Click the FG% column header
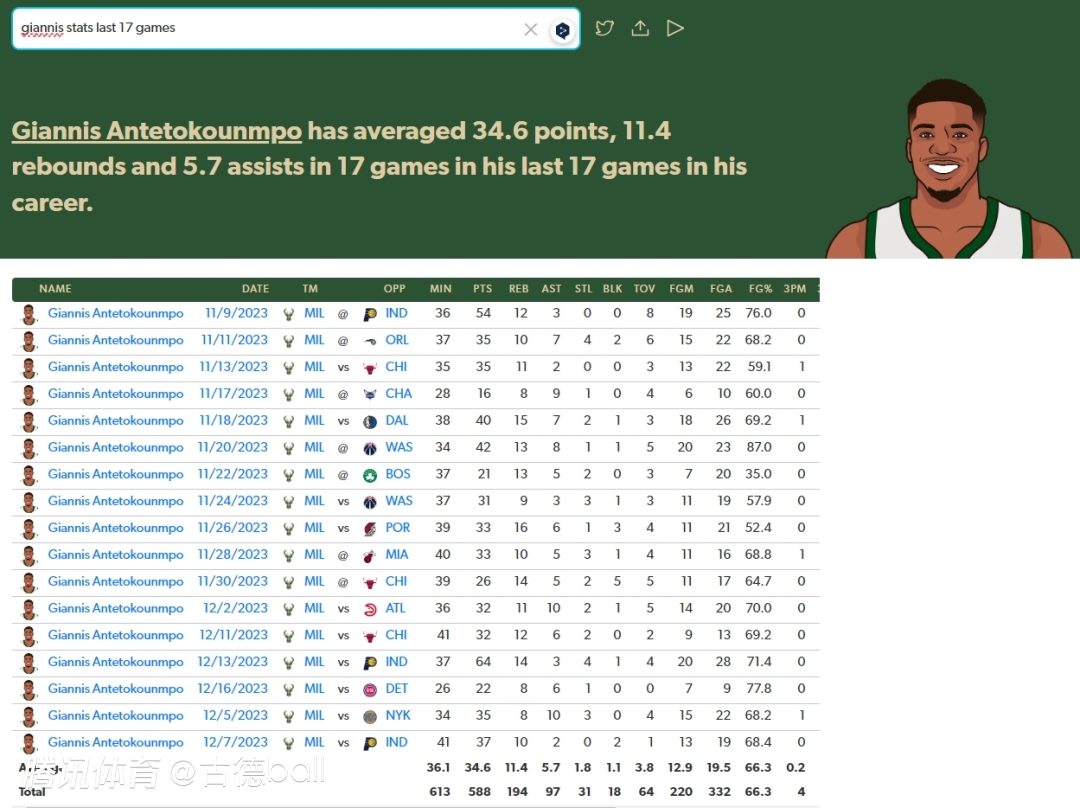Image resolution: width=1080 pixels, height=808 pixels. click(x=760, y=289)
